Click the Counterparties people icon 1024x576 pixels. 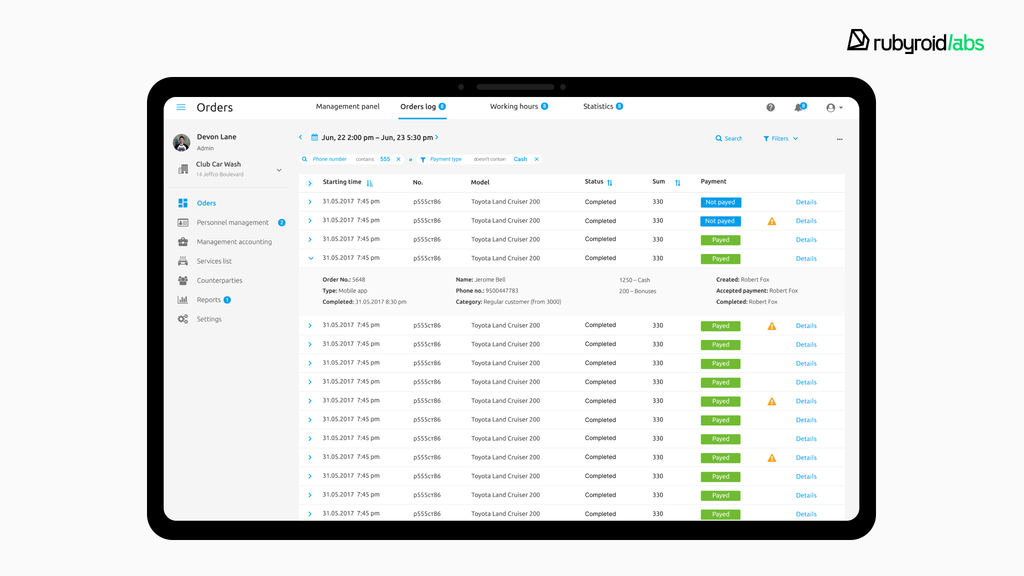[x=183, y=280]
